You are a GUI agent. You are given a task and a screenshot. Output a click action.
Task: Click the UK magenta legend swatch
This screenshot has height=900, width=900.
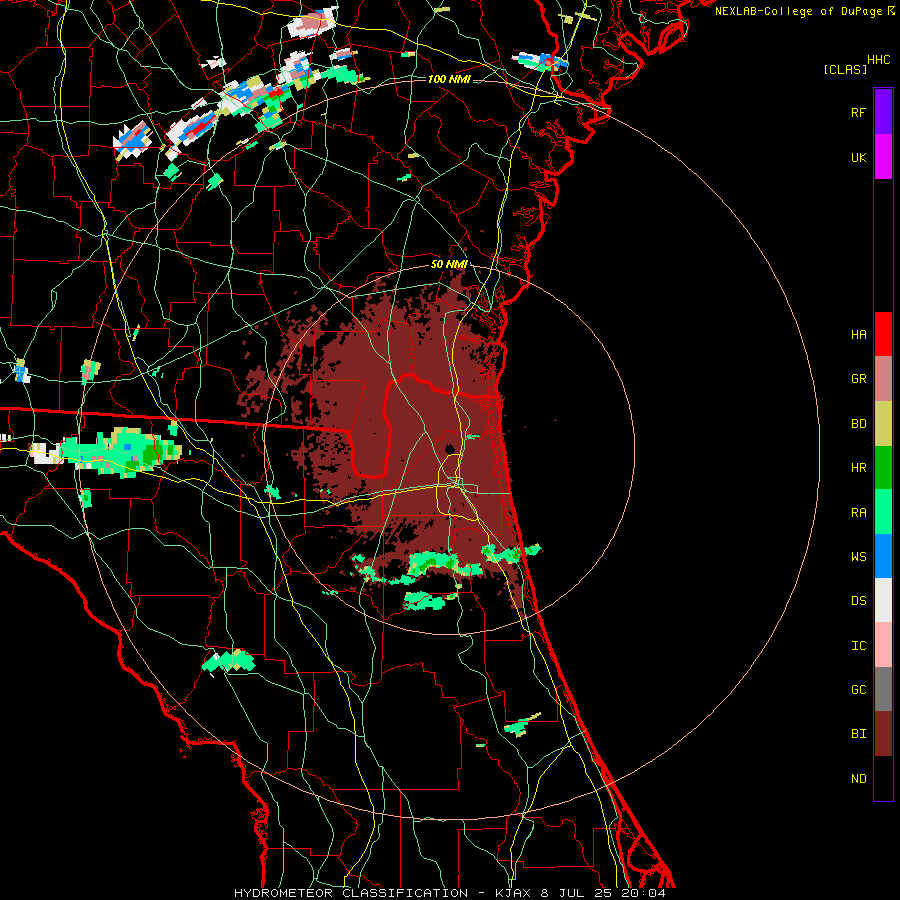point(883,157)
